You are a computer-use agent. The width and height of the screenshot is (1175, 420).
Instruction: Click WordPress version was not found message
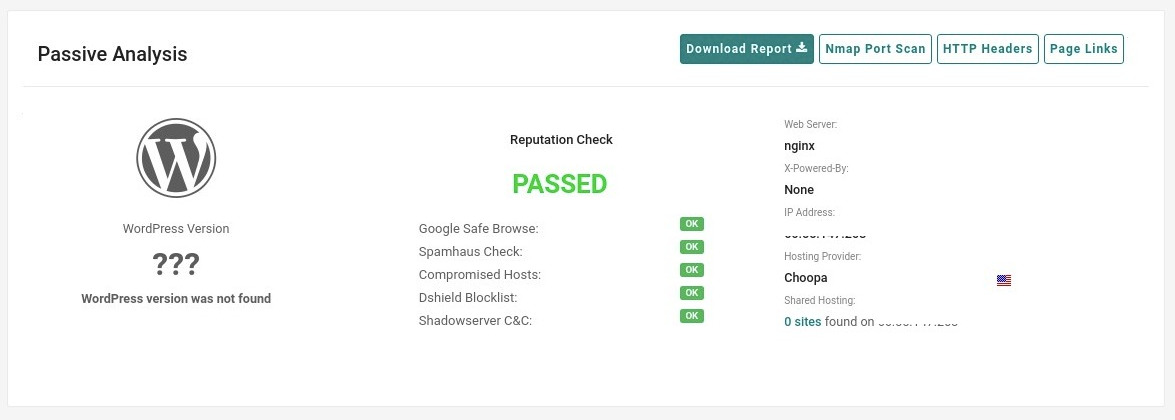click(x=176, y=298)
